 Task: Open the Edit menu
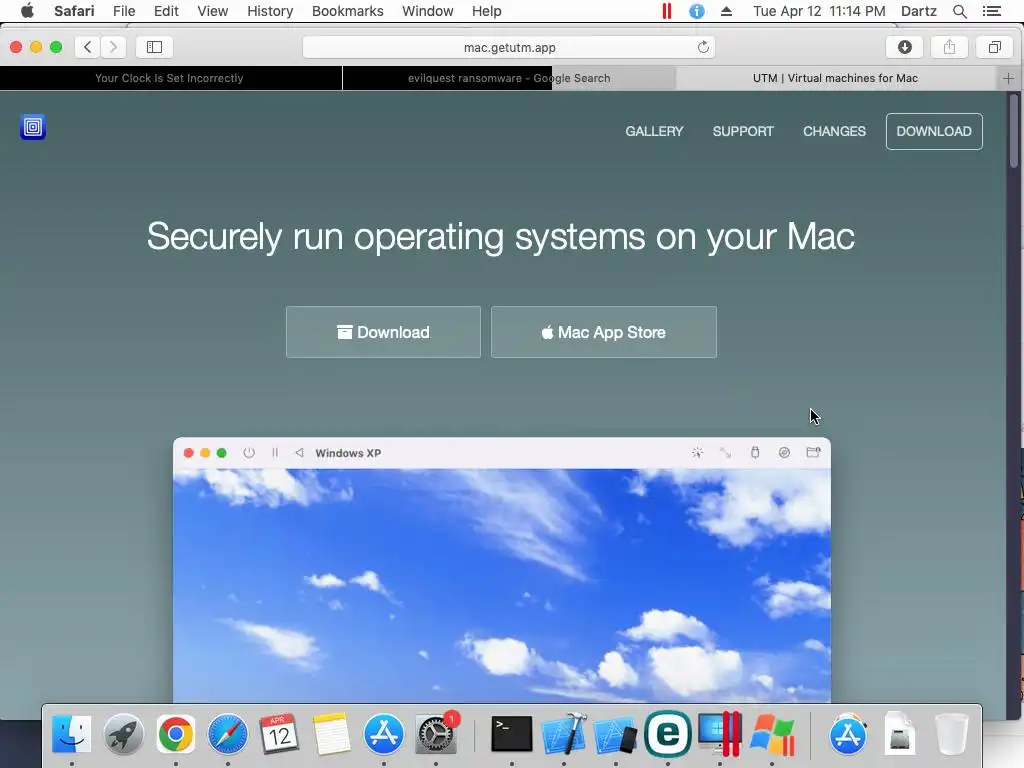166,11
